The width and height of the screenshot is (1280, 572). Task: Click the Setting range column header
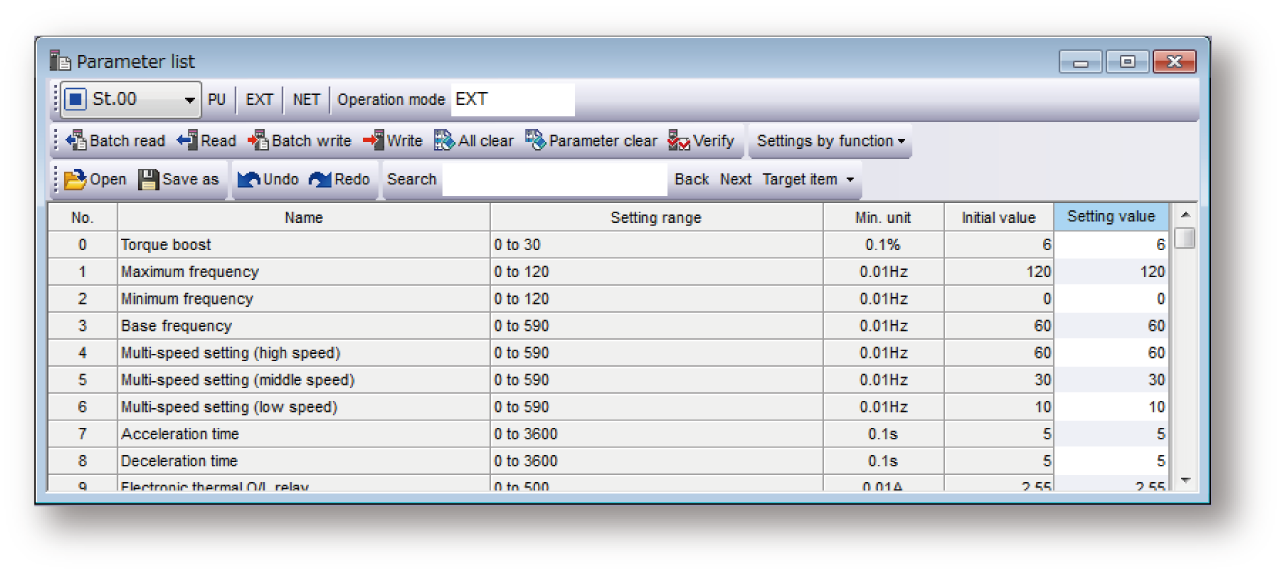click(657, 218)
